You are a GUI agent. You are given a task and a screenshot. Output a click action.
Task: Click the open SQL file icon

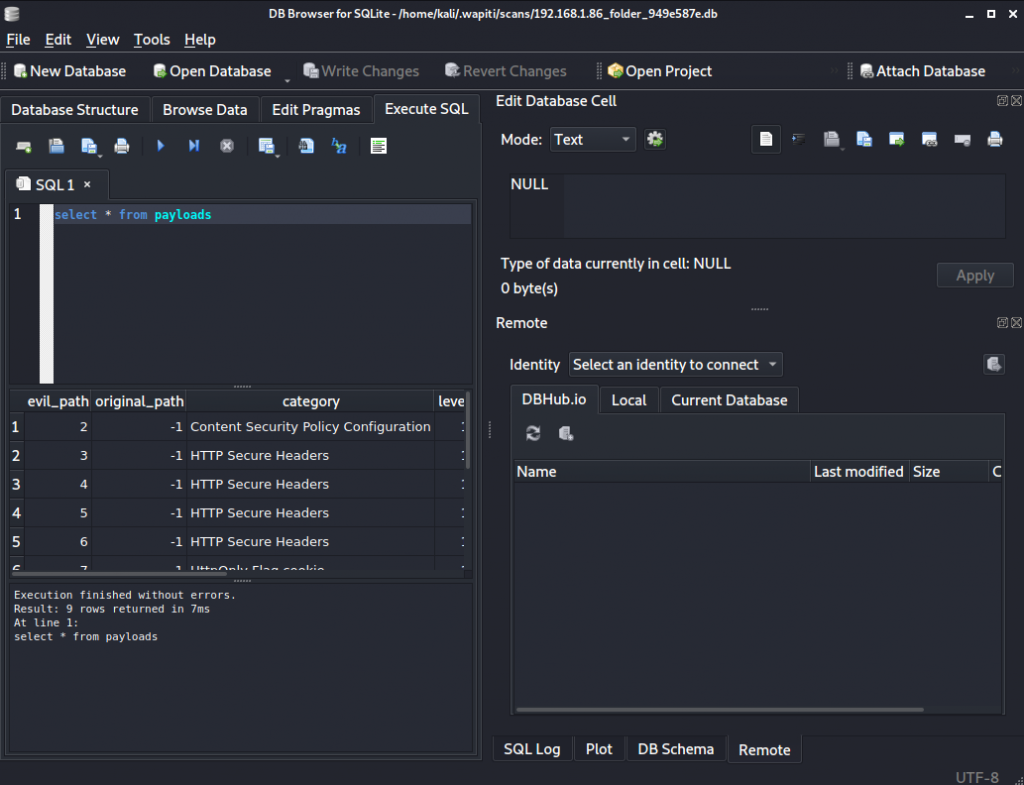coord(56,146)
